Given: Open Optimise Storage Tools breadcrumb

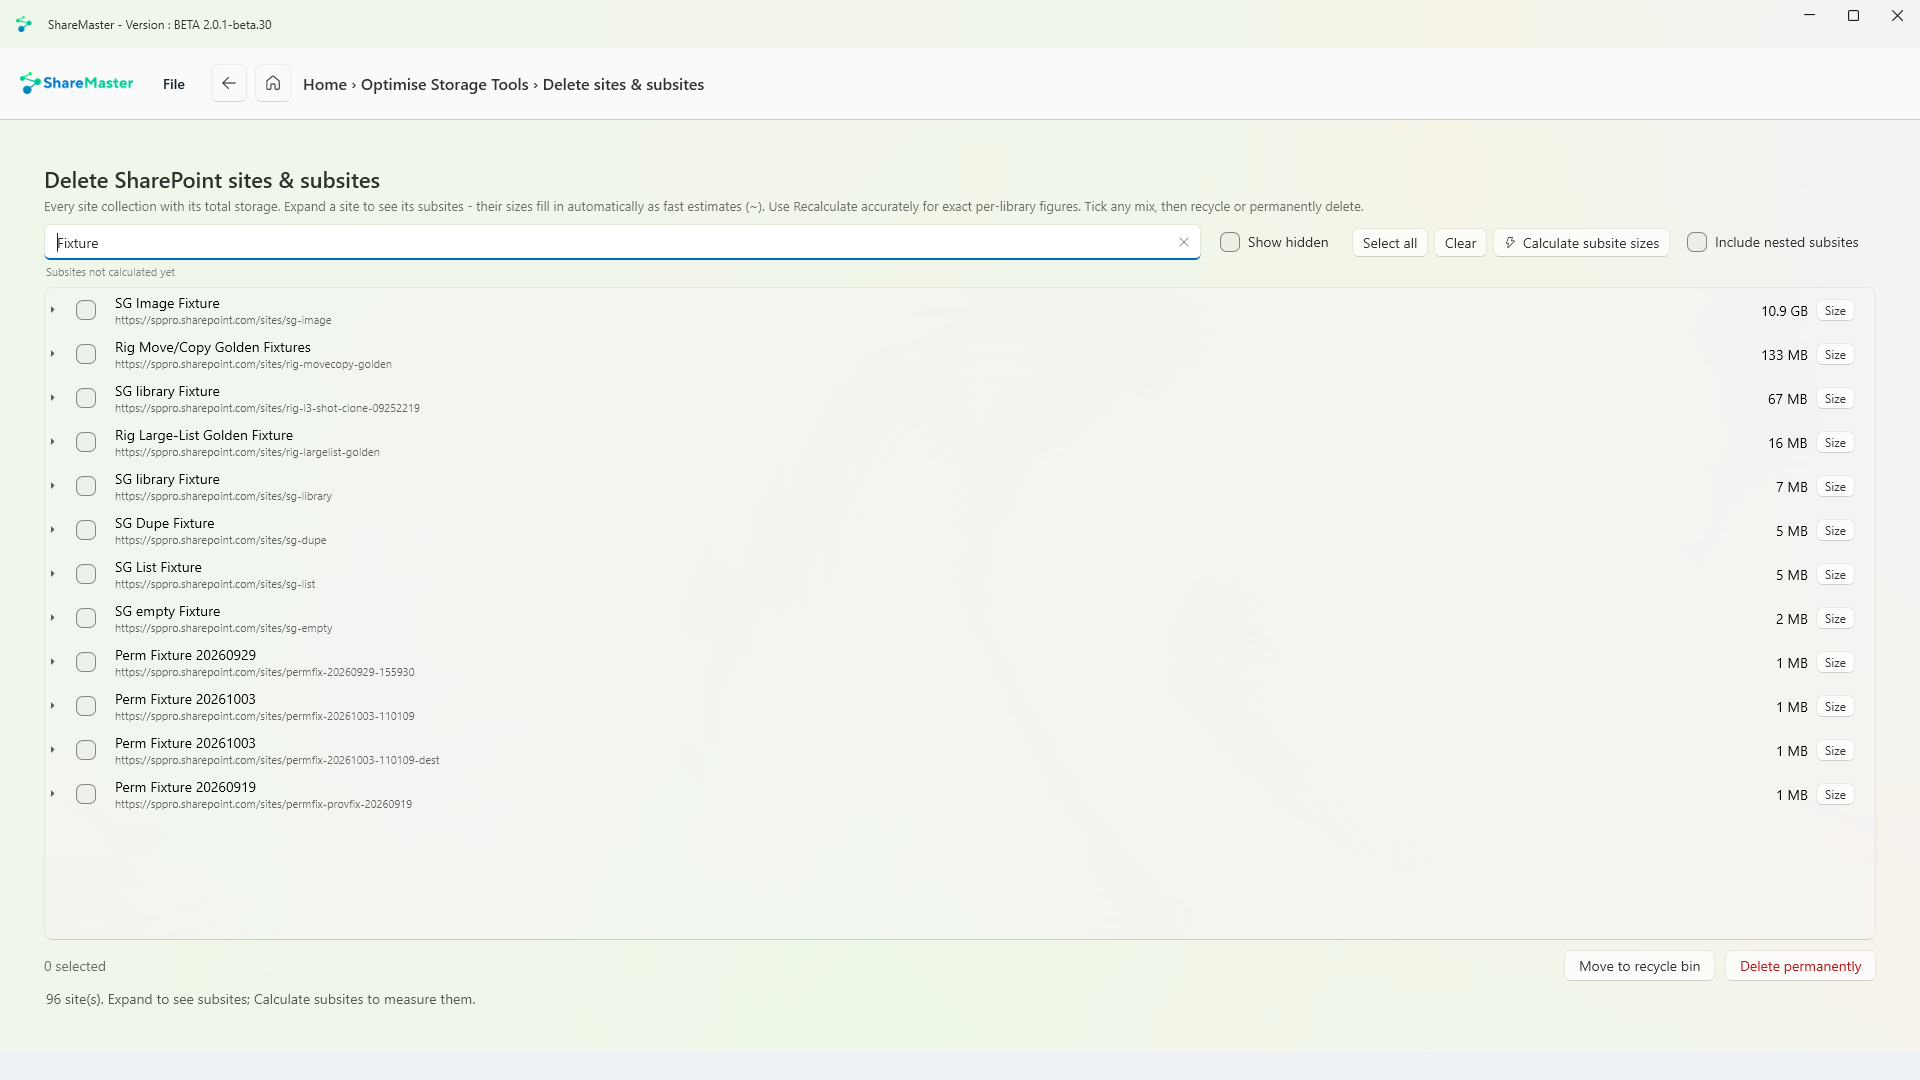Looking at the screenshot, I should [445, 84].
